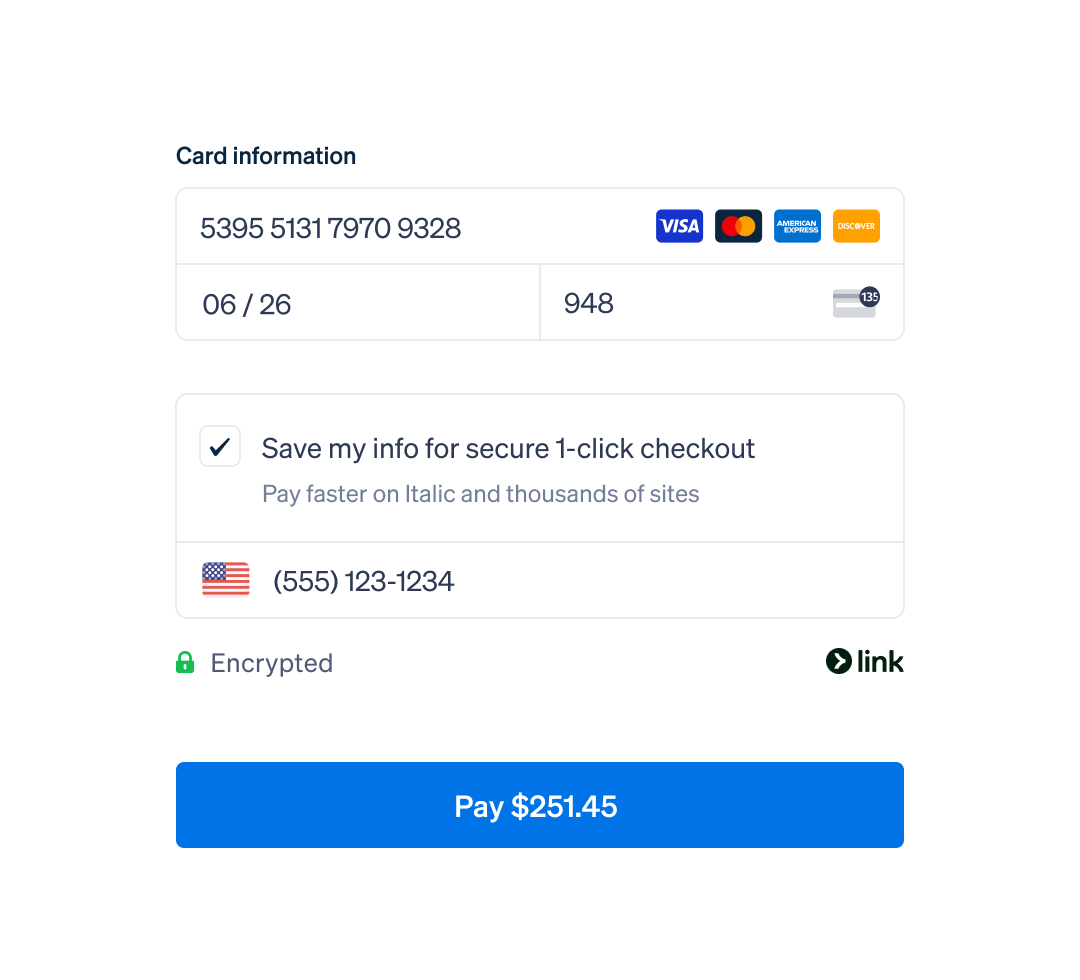This screenshot has width=1080, height=980.
Task: Open country selector via US flag
Action: pos(226,579)
